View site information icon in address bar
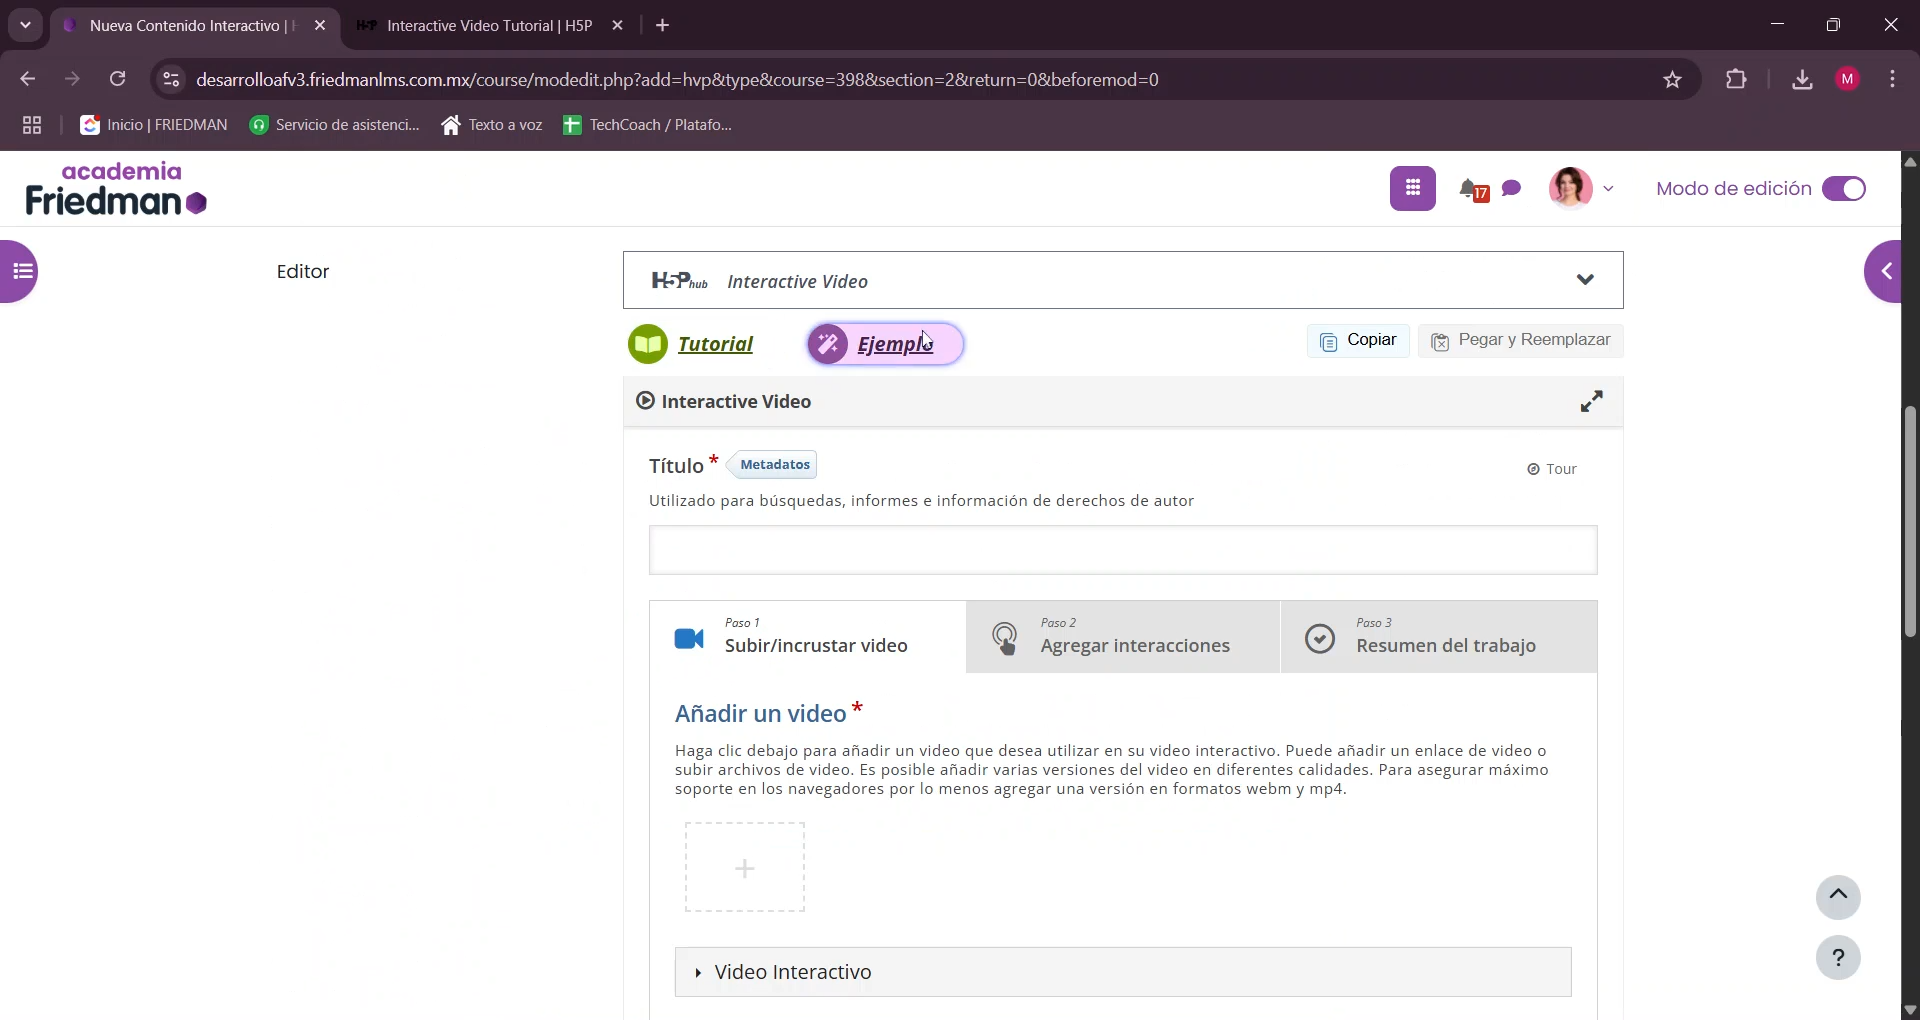The width and height of the screenshot is (1920, 1020). 171,79
